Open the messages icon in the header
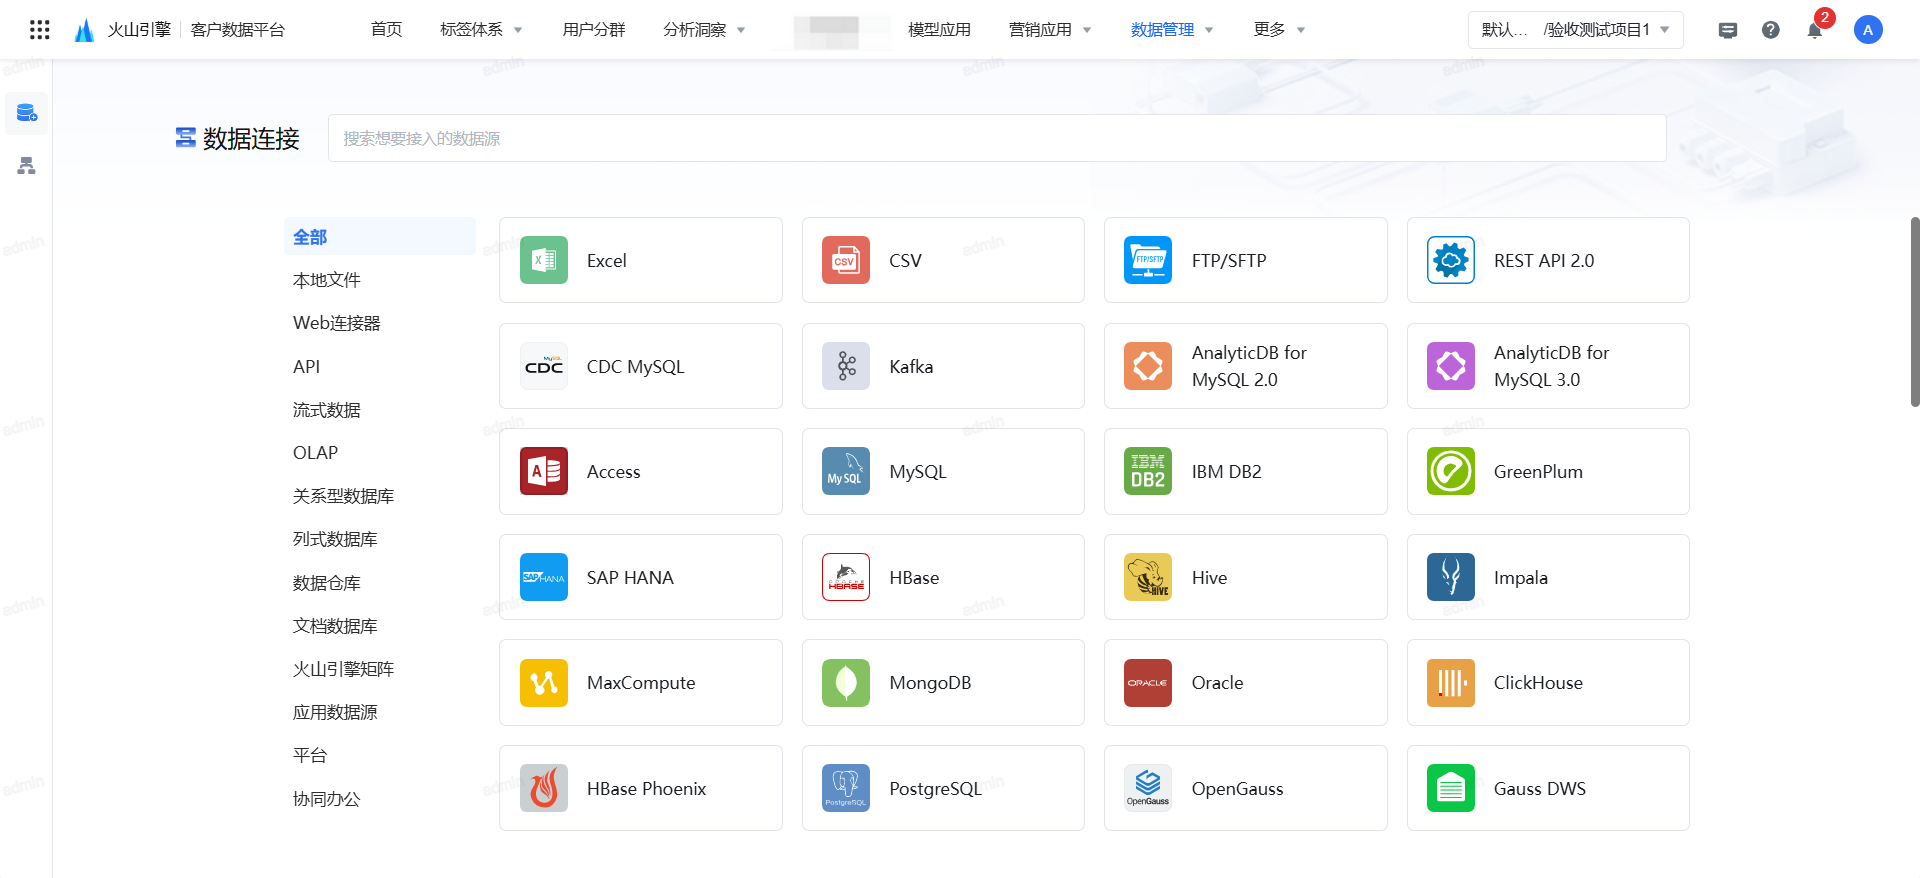 tap(1728, 30)
